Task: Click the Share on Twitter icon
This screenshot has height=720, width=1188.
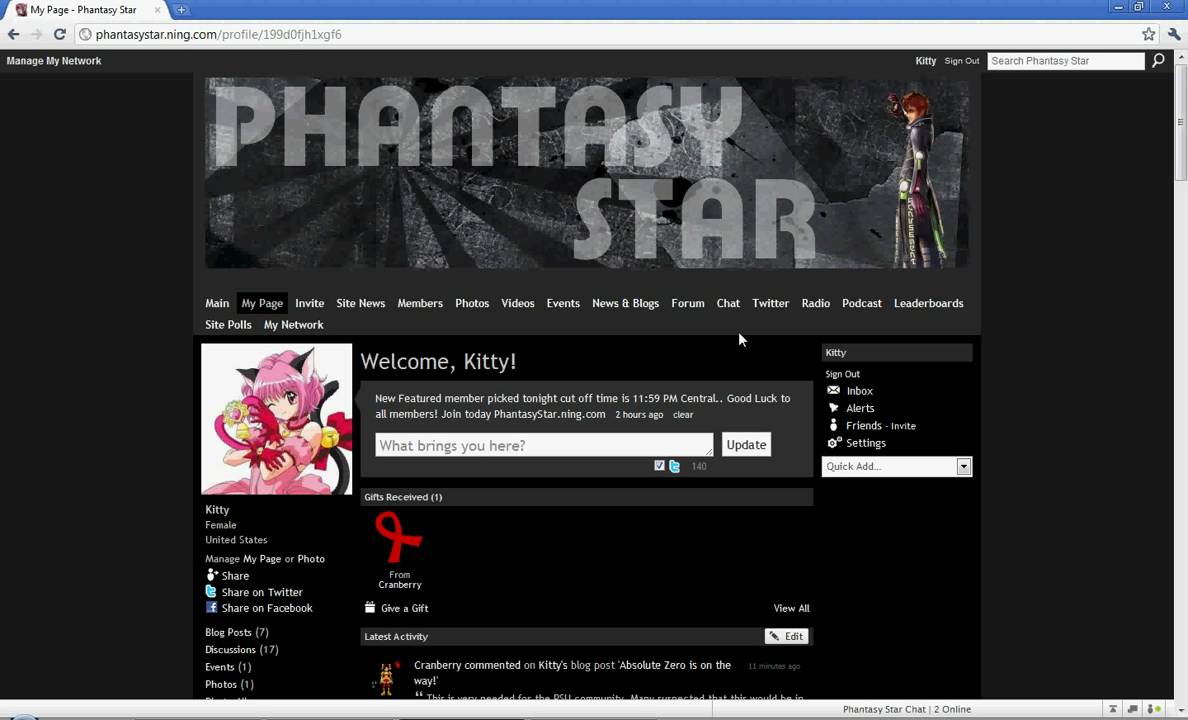Action: [211, 592]
